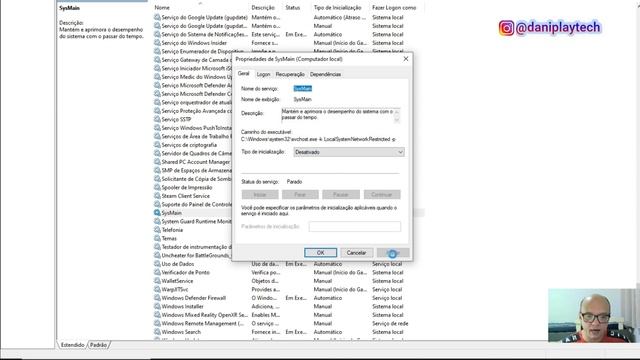Confirm with the OK button
Image resolution: width=640 pixels, height=360 pixels.
tap(320, 253)
